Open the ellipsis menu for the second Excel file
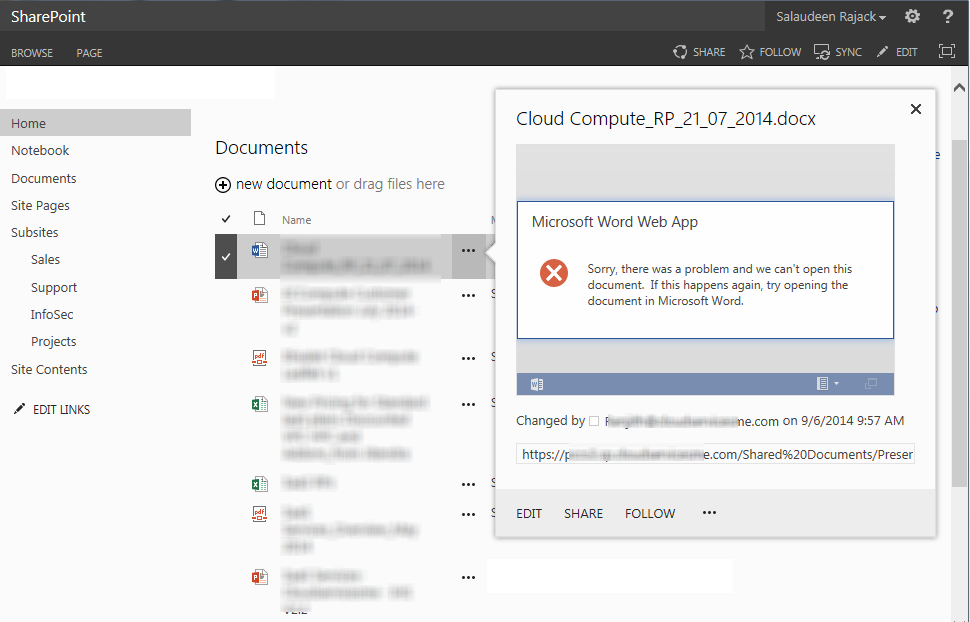 click(x=468, y=485)
